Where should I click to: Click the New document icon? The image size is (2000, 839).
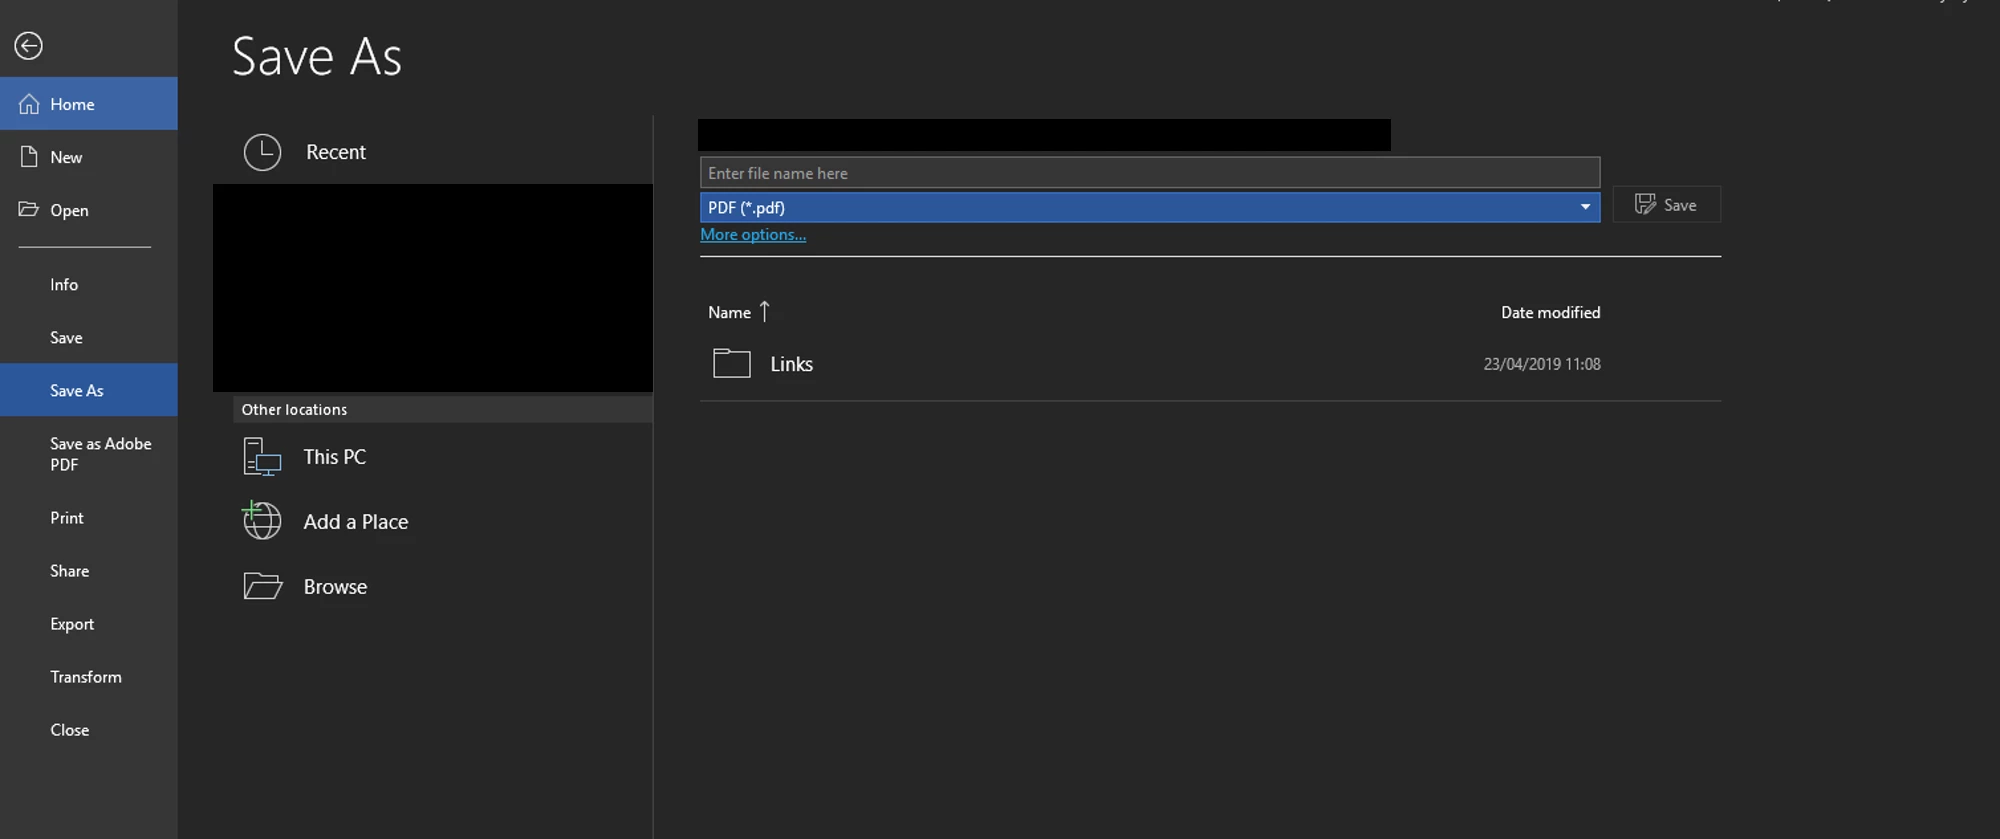[x=29, y=157]
